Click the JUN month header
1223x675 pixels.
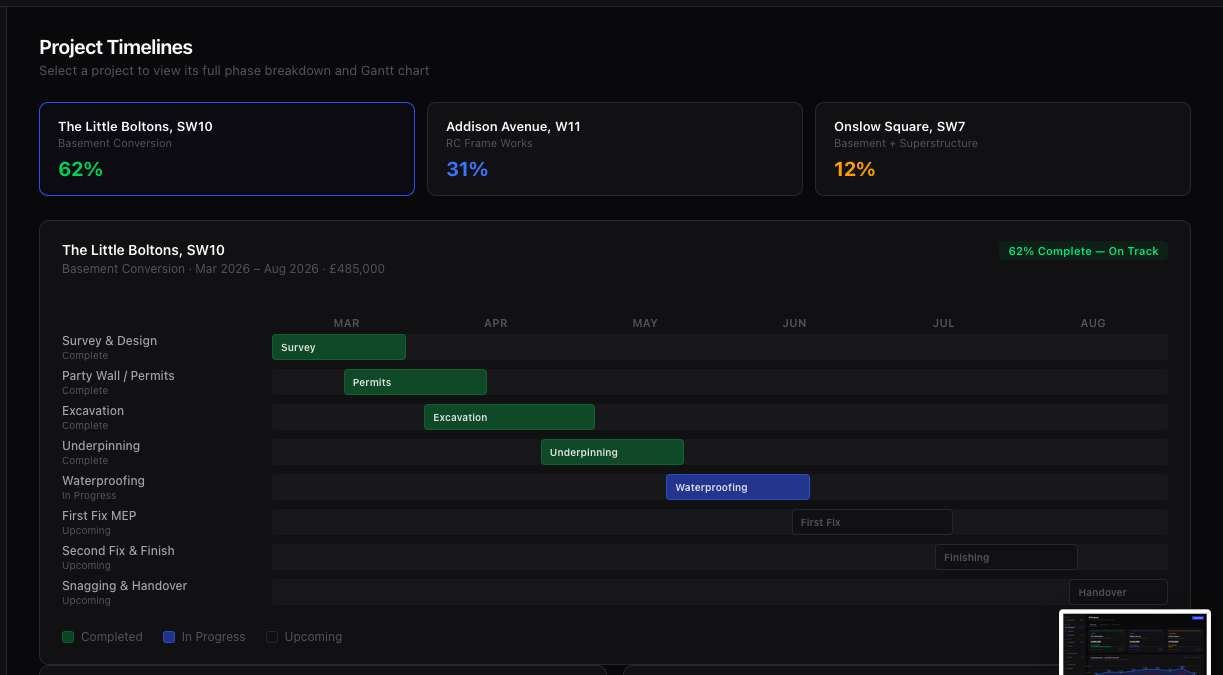point(795,323)
